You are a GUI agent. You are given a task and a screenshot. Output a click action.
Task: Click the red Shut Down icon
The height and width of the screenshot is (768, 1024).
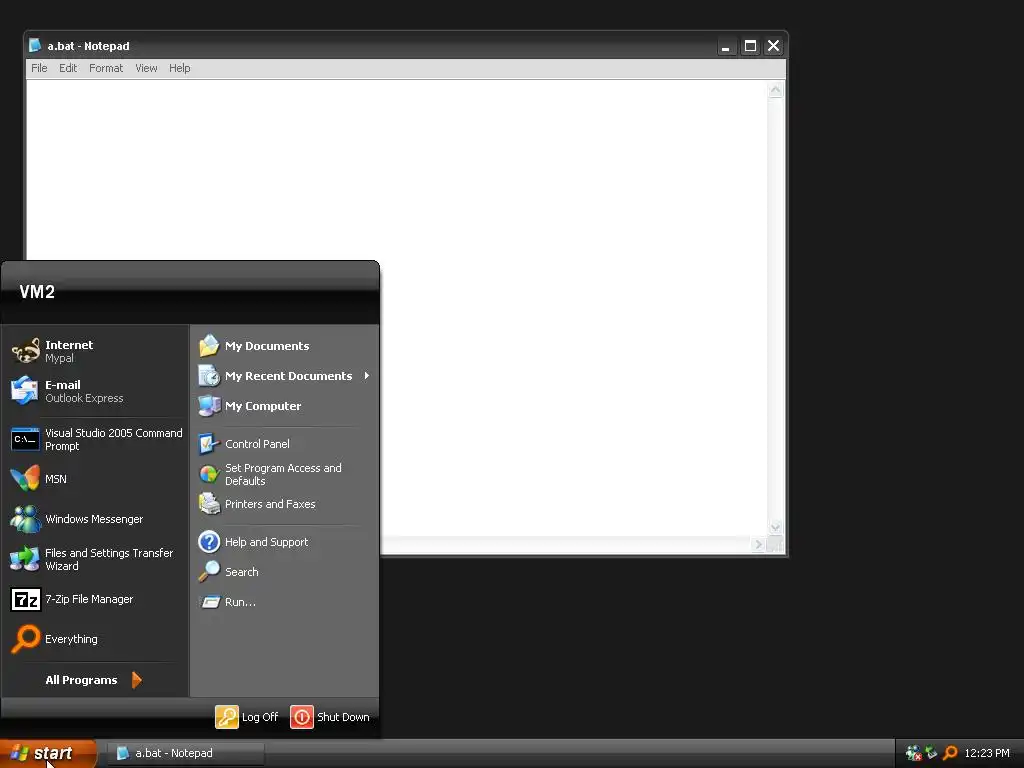[302, 716]
